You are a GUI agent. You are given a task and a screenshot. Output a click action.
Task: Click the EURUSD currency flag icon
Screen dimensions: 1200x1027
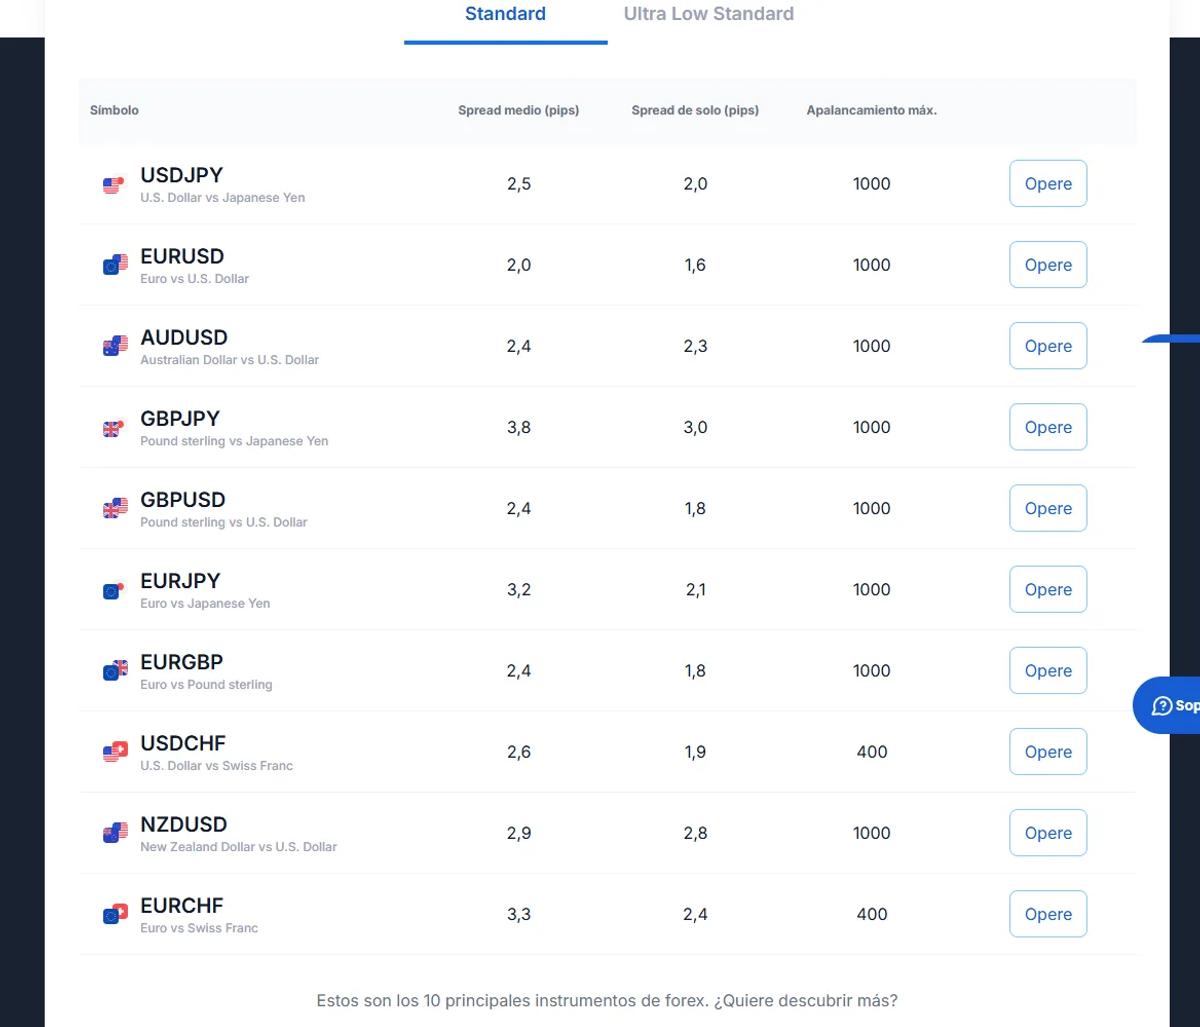(115, 265)
